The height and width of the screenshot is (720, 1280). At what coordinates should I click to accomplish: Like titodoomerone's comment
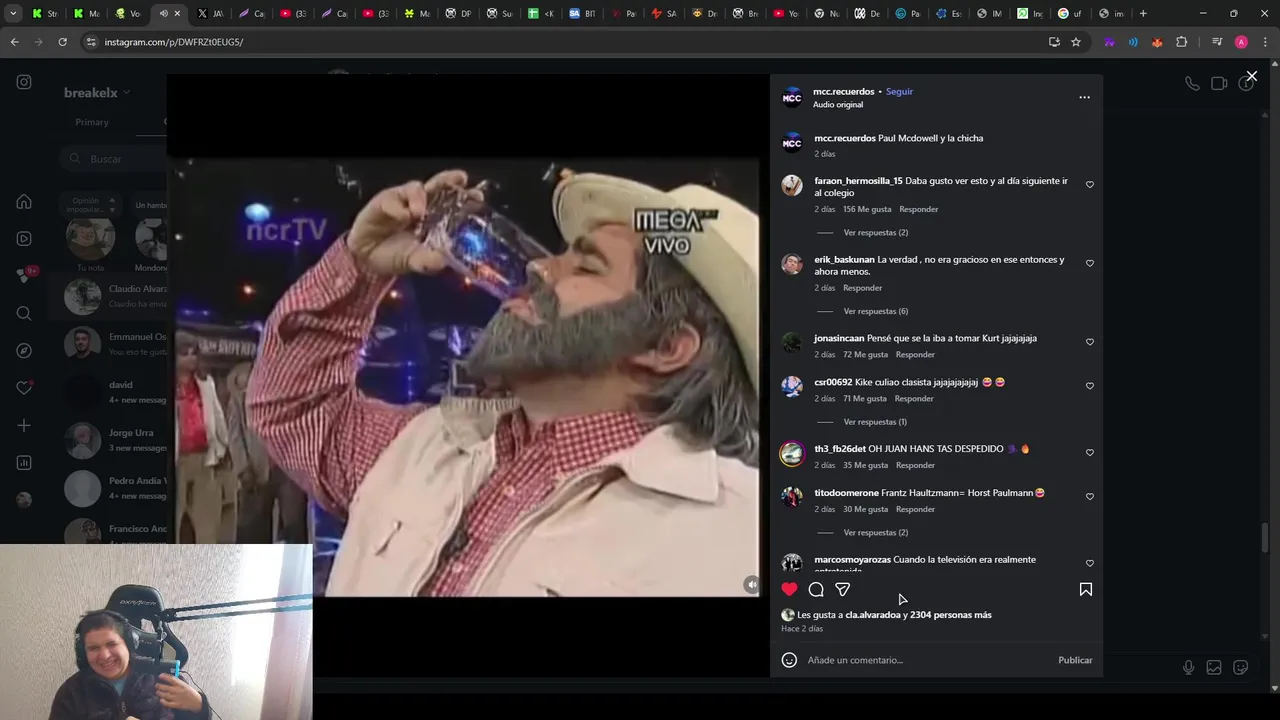(1090, 496)
